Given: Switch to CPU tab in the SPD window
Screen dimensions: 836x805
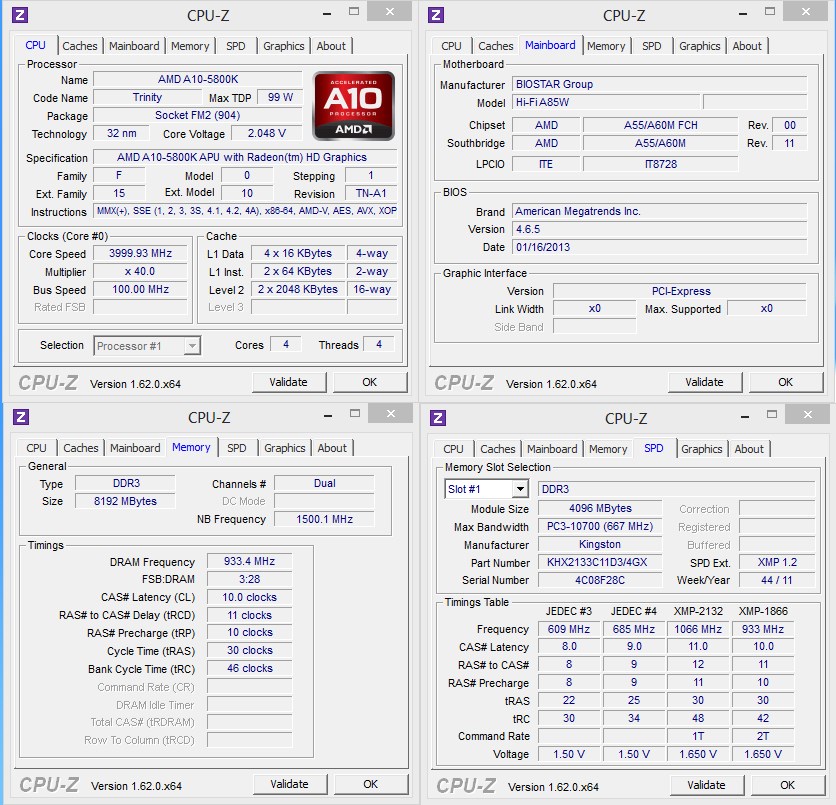Looking at the screenshot, I should pos(453,449).
